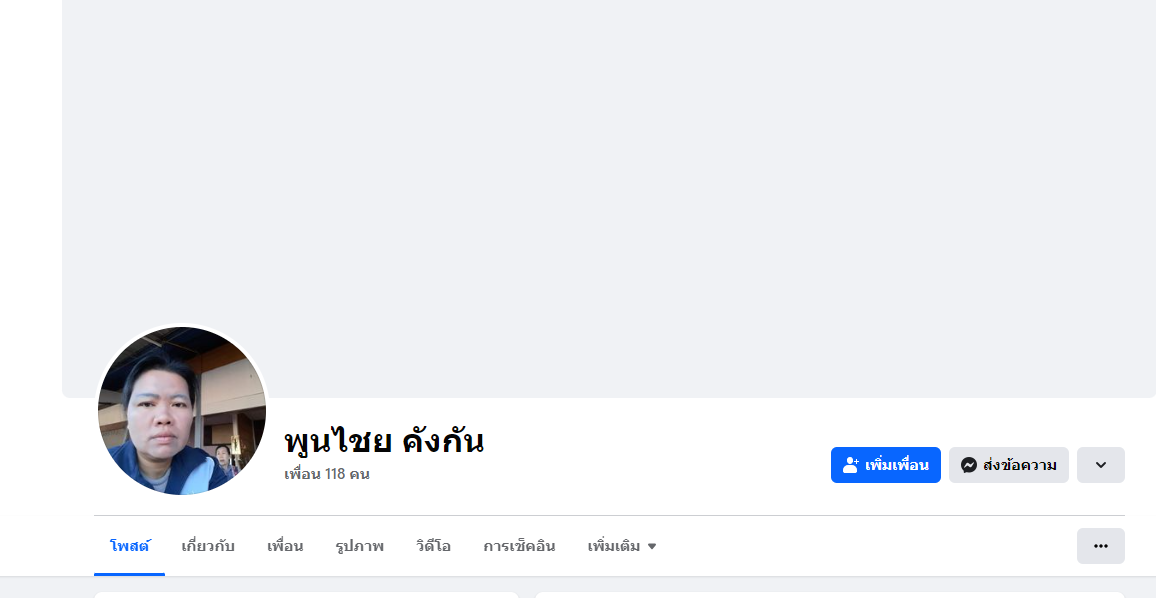Open the circular profile picture

pos(182,411)
